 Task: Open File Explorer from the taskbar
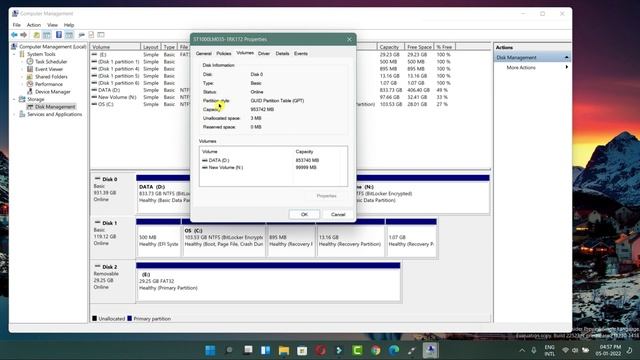point(284,350)
